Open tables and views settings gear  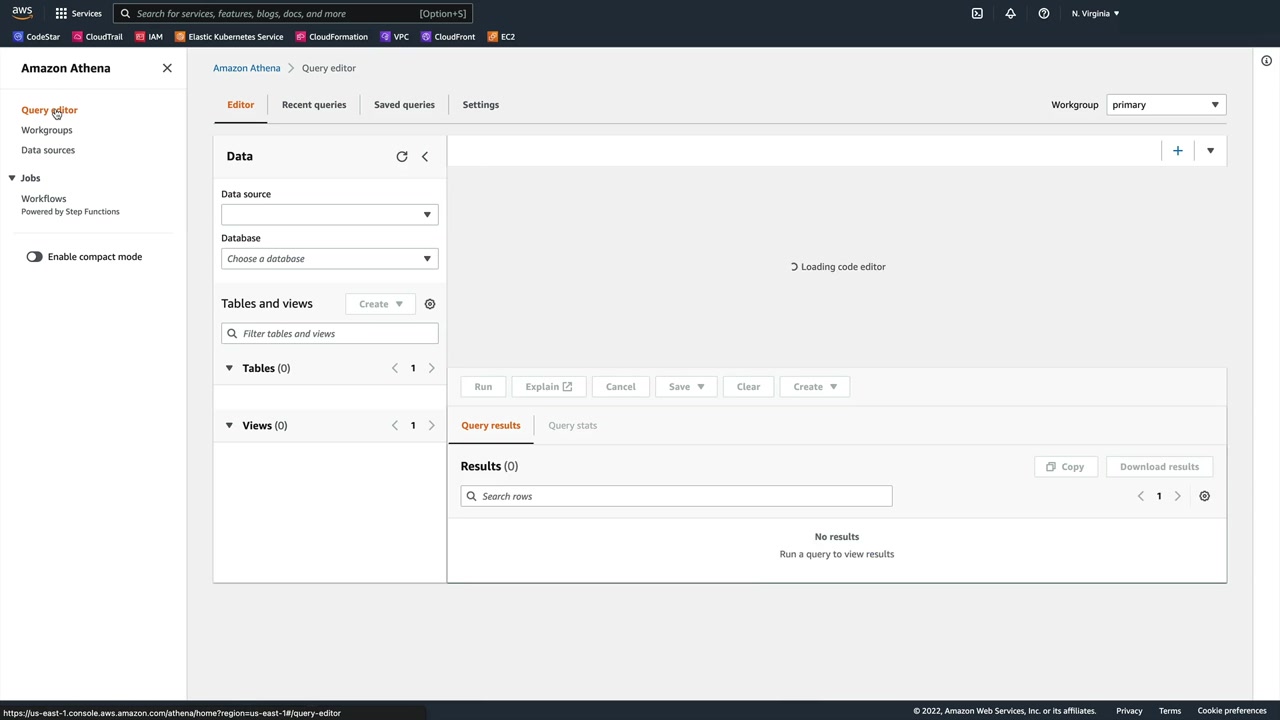coord(430,304)
